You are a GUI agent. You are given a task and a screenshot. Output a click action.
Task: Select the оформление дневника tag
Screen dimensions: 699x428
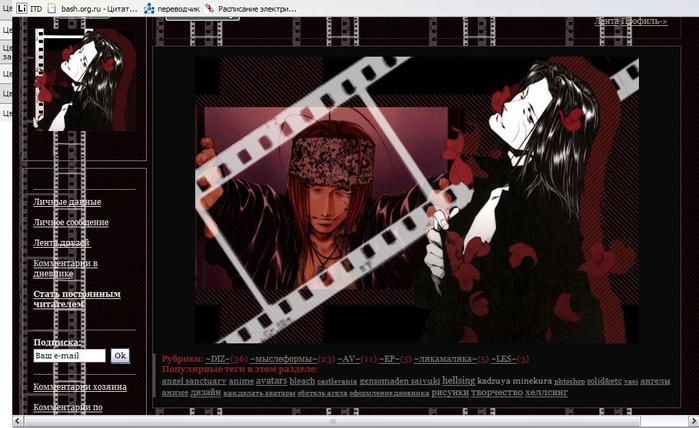pyautogui.click(x=389, y=393)
